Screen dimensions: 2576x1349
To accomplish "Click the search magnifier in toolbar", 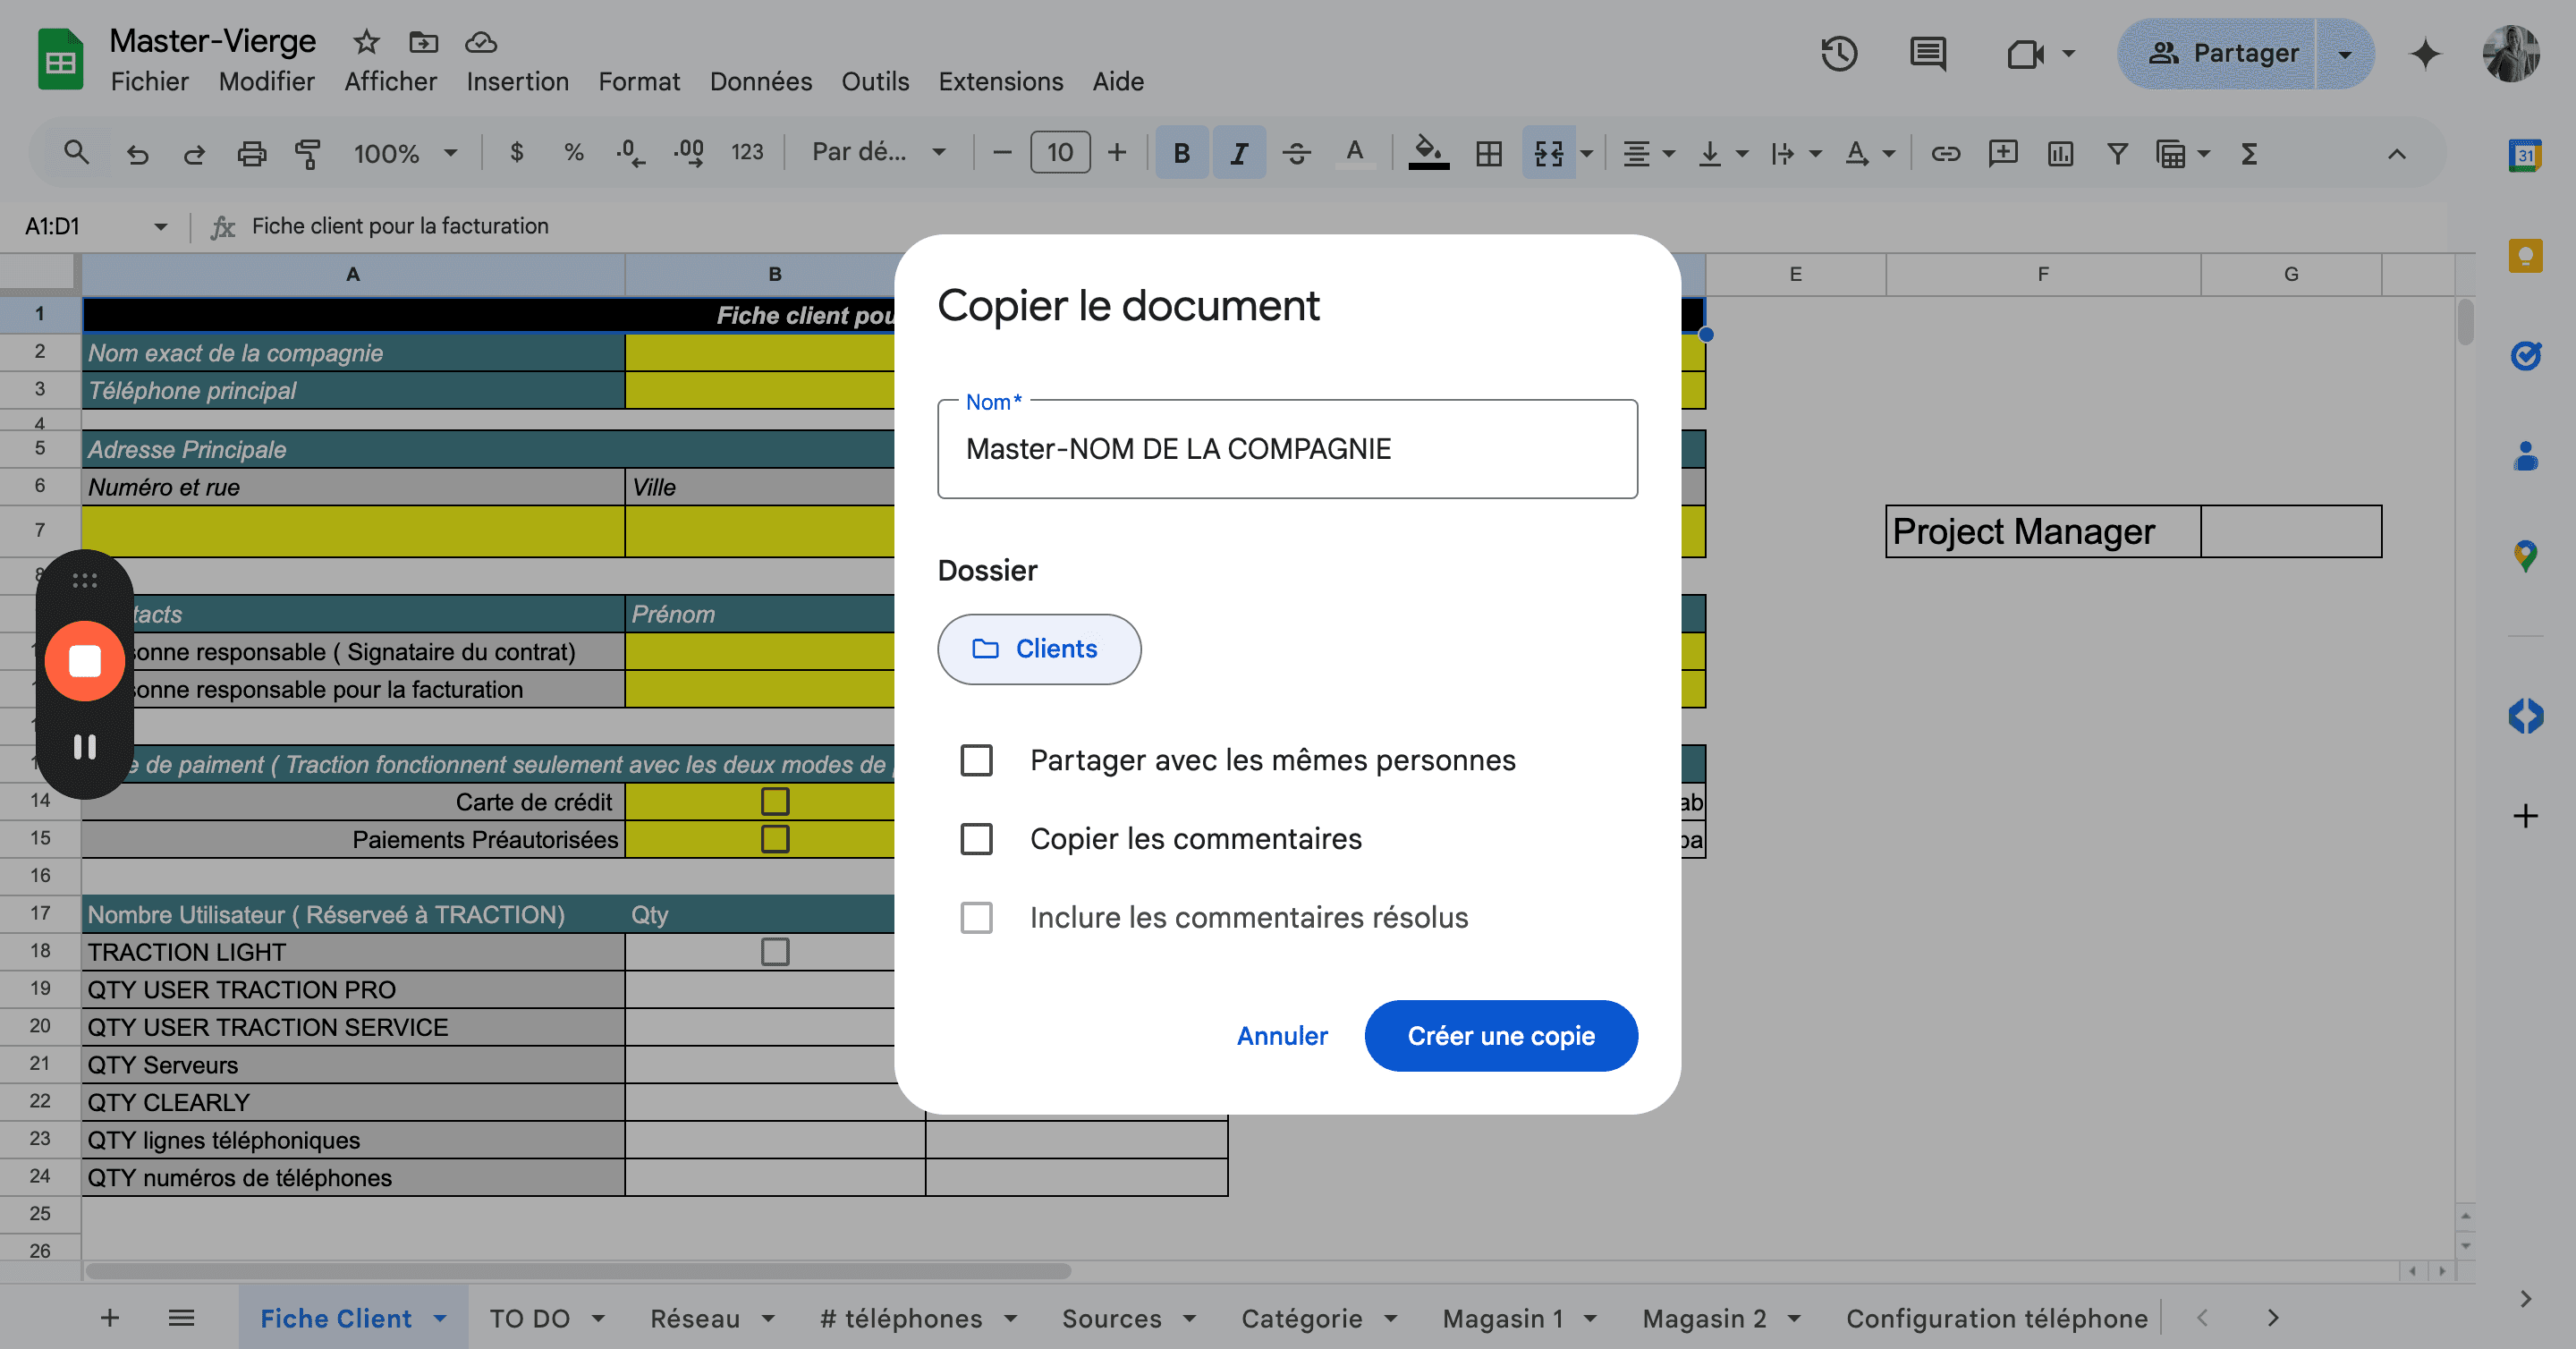I will [76, 153].
